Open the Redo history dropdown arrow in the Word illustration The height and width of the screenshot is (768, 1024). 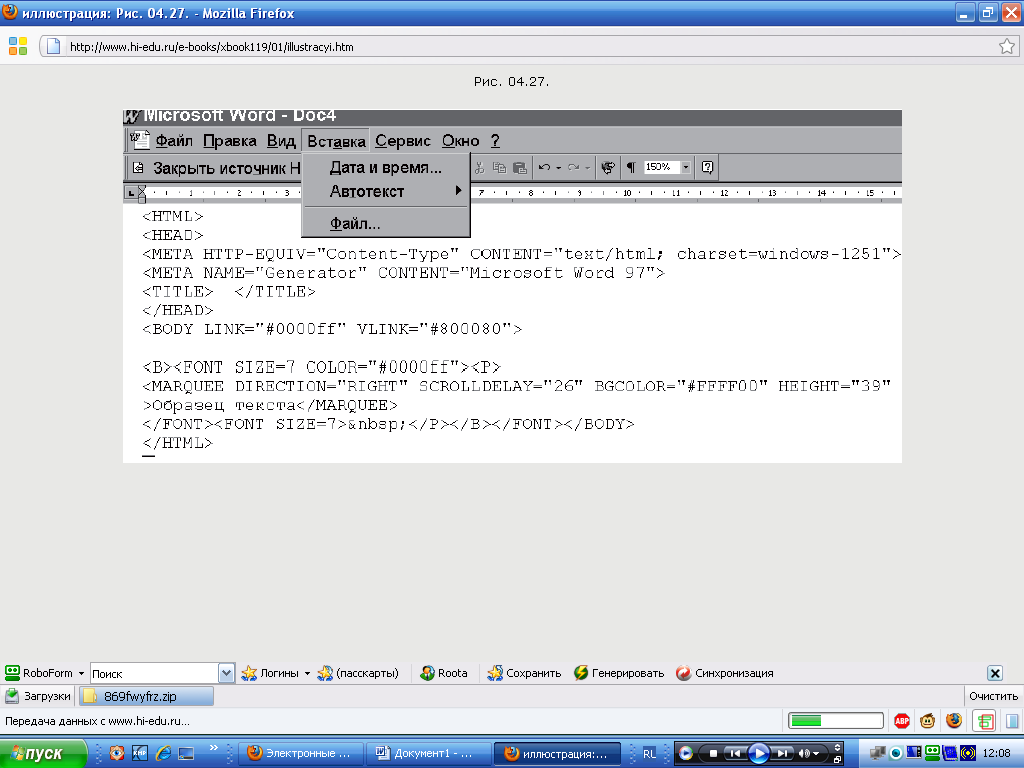pos(588,168)
